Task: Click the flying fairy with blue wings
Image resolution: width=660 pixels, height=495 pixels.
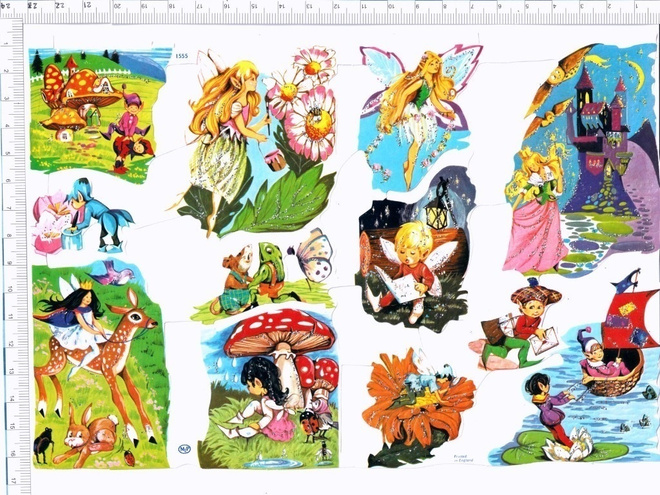Action: coord(419,118)
